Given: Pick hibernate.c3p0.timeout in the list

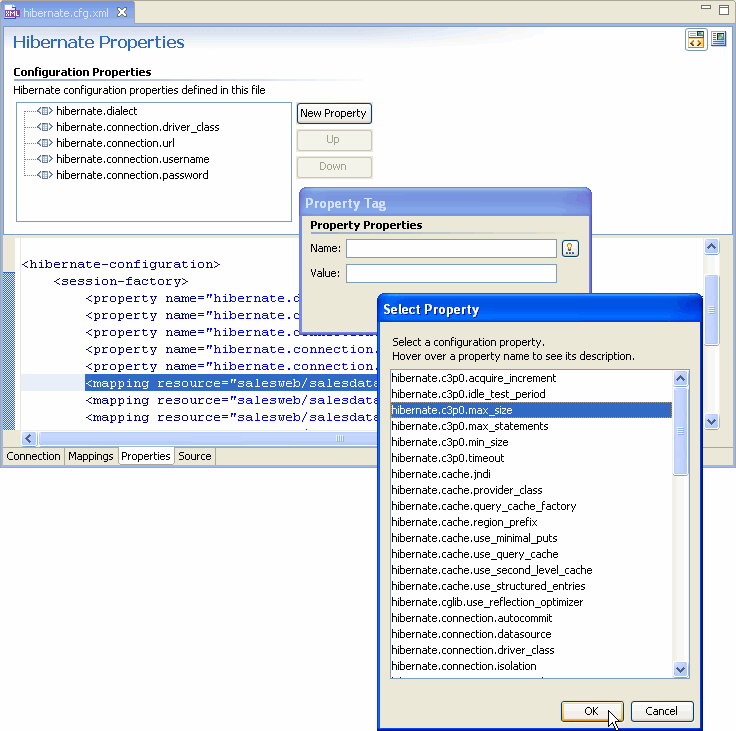Looking at the screenshot, I should click(531, 458).
